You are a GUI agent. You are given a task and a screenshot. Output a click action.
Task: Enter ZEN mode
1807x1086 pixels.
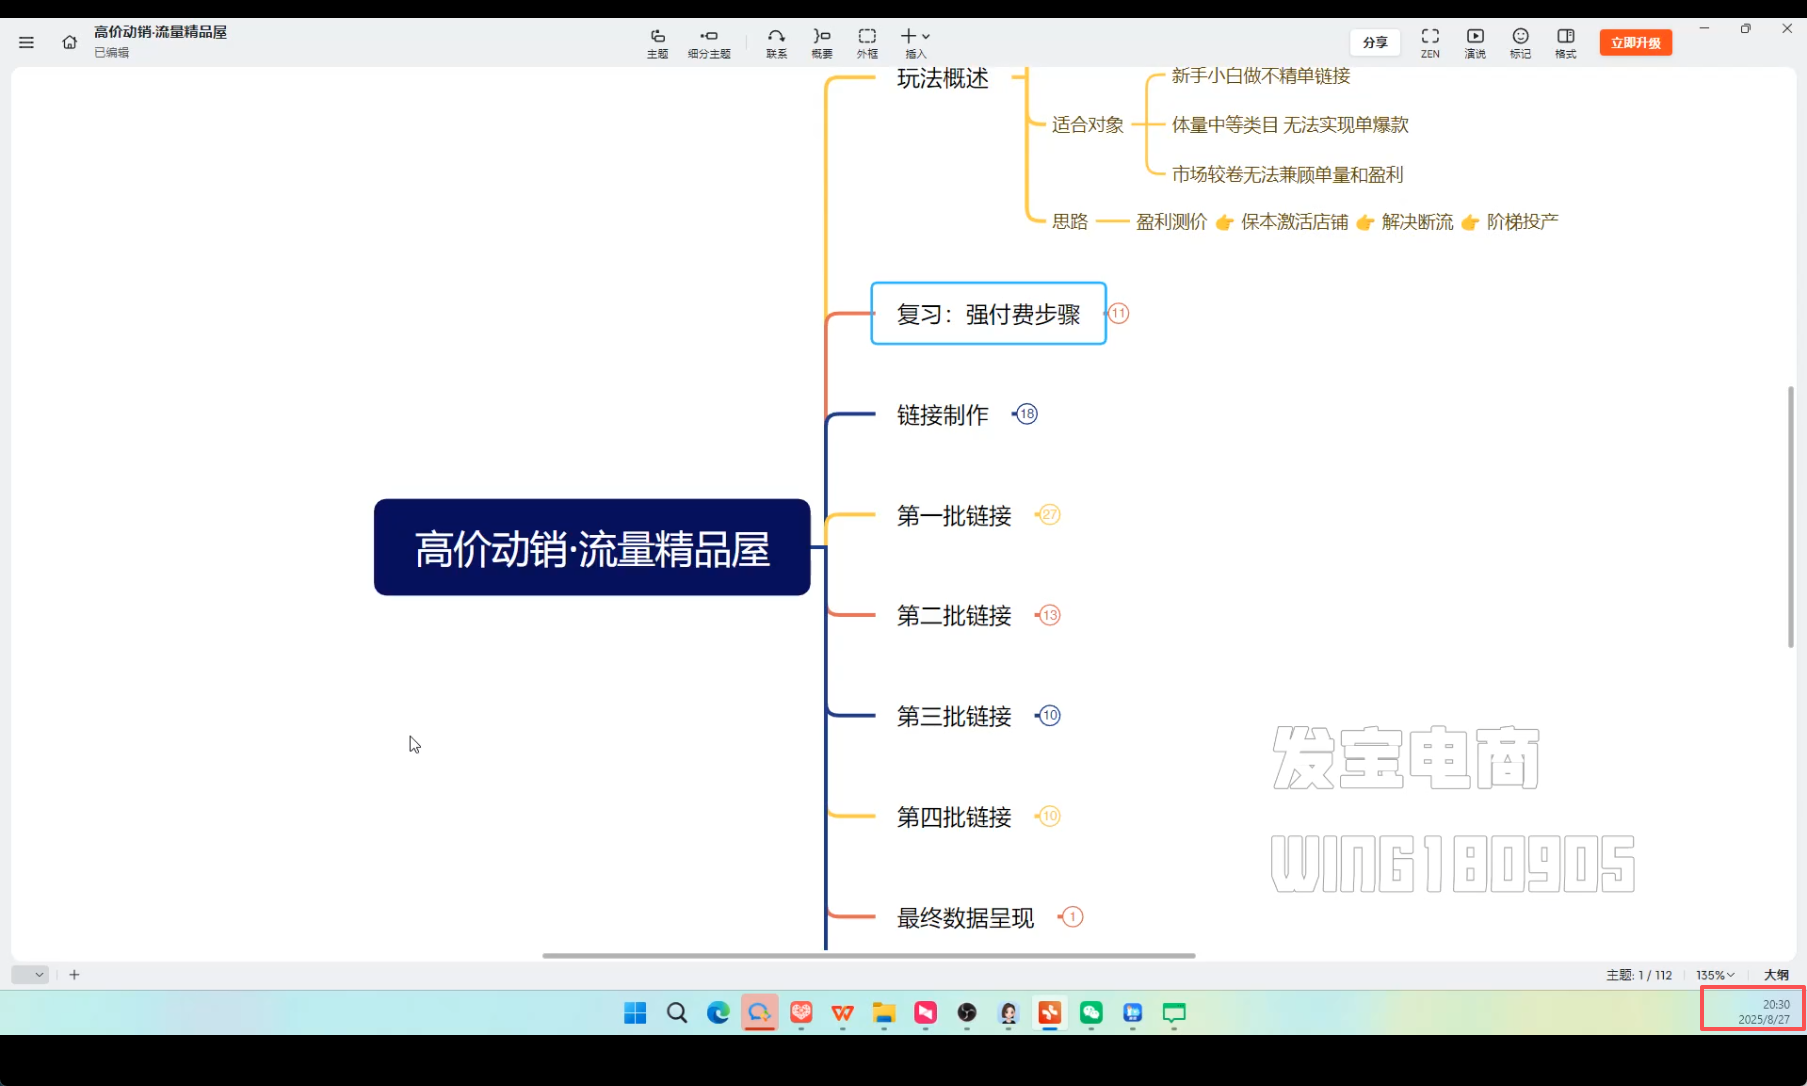[1430, 42]
